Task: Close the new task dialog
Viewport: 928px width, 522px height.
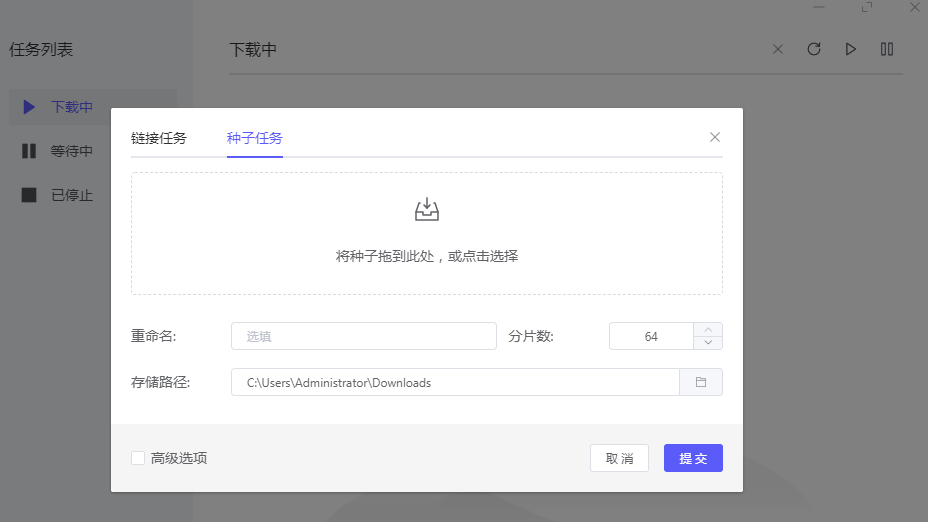Action: pos(715,137)
